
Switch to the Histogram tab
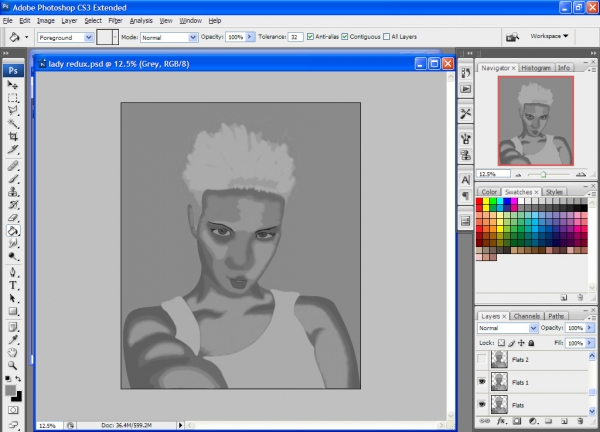(536, 68)
